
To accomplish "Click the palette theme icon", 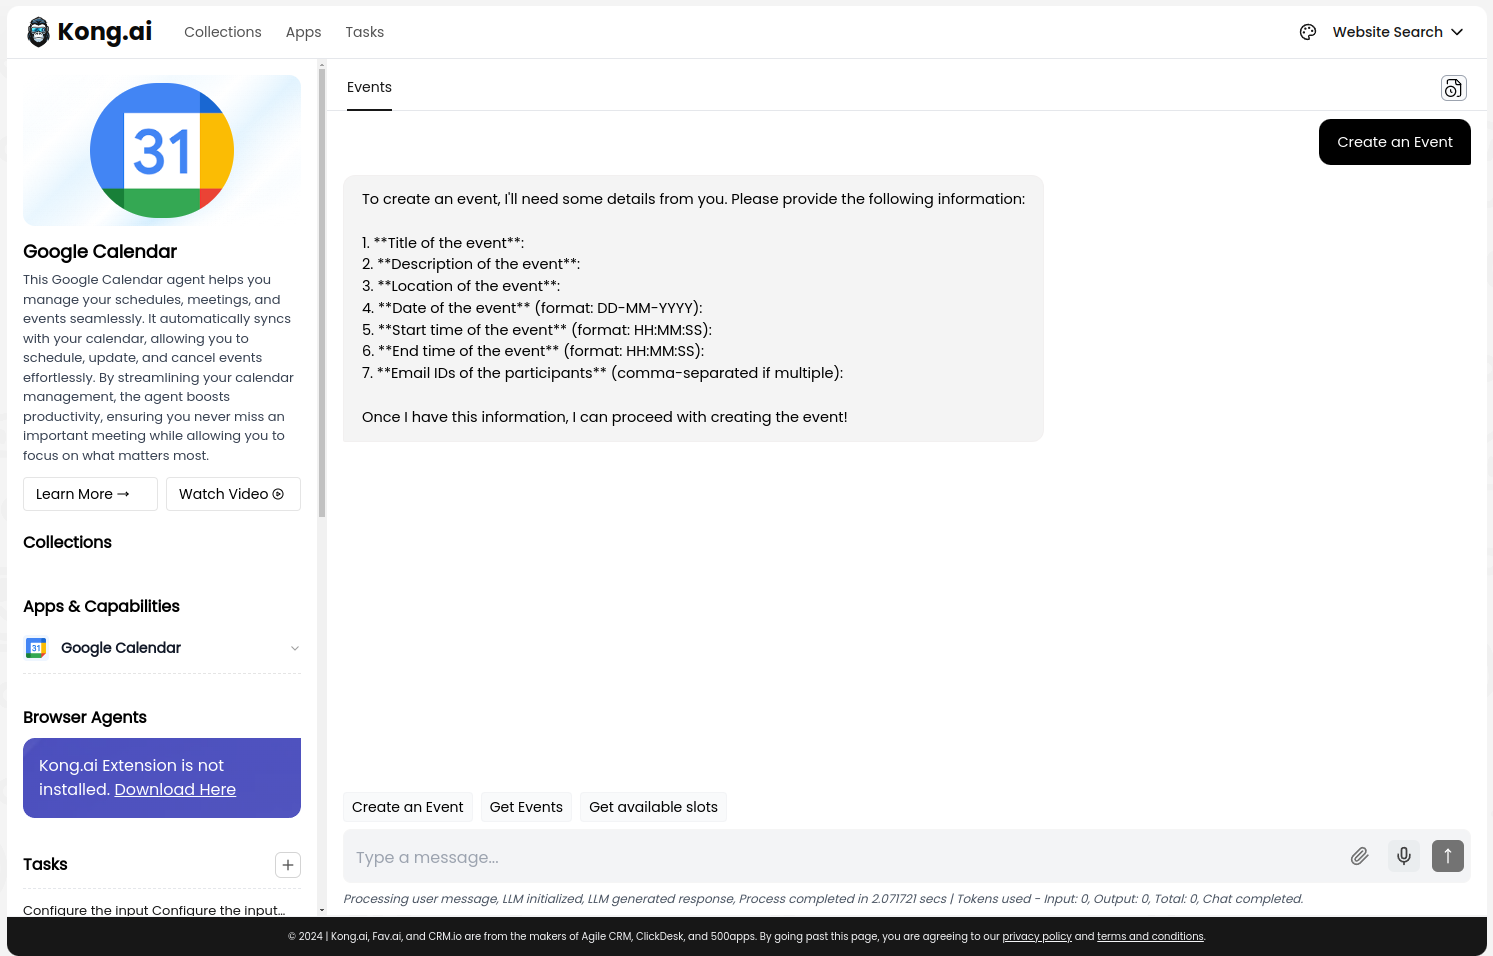I will pyautogui.click(x=1308, y=32).
